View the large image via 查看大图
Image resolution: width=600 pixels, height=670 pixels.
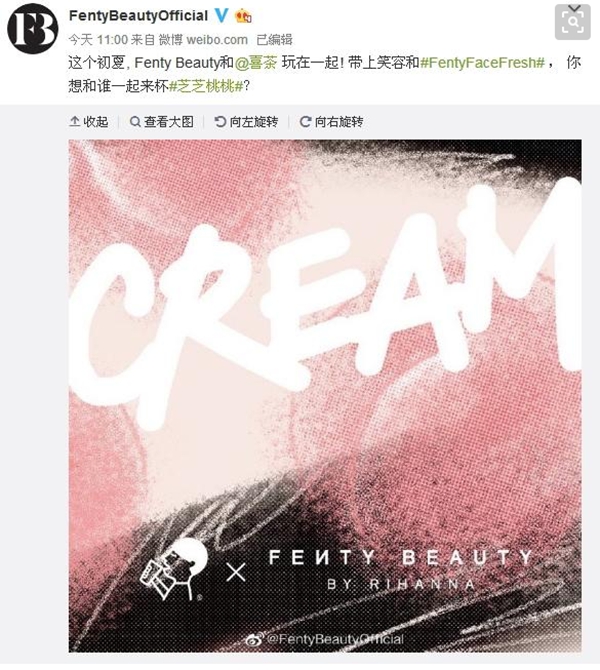162,122
